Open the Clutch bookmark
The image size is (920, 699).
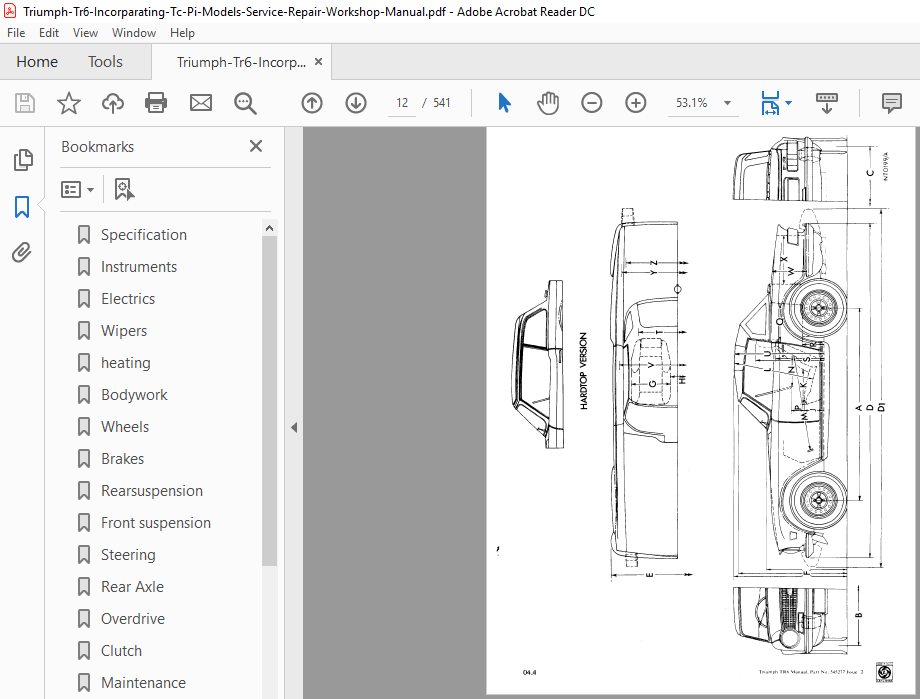click(121, 651)
